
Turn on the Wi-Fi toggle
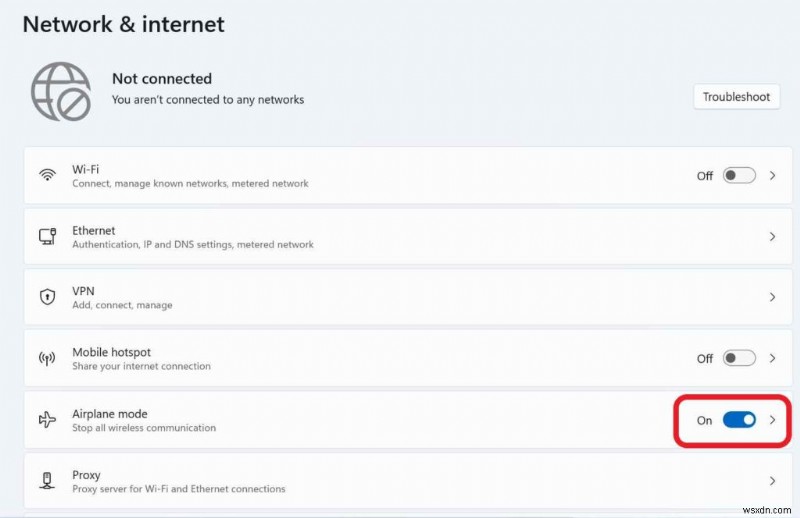point(739,175)
